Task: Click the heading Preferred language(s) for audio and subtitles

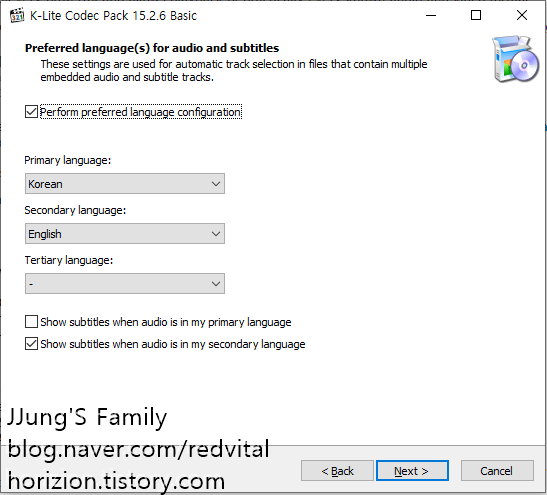Action: (152, 48)
